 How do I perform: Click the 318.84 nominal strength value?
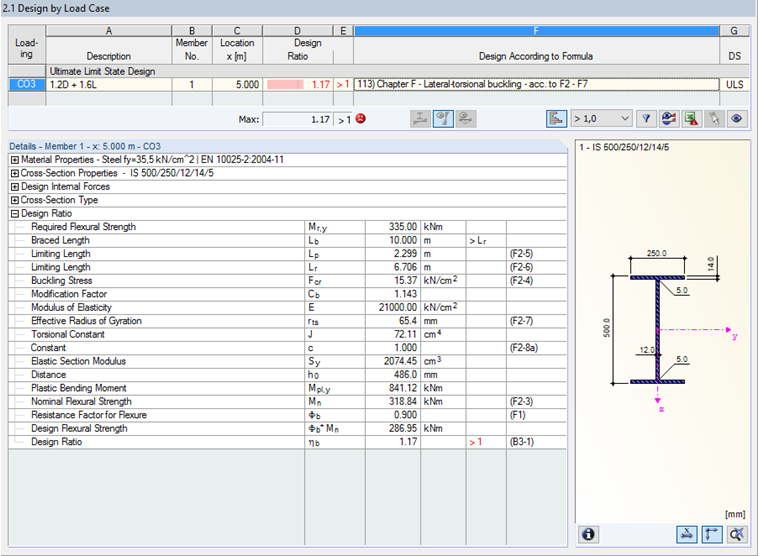click(402, 401)
